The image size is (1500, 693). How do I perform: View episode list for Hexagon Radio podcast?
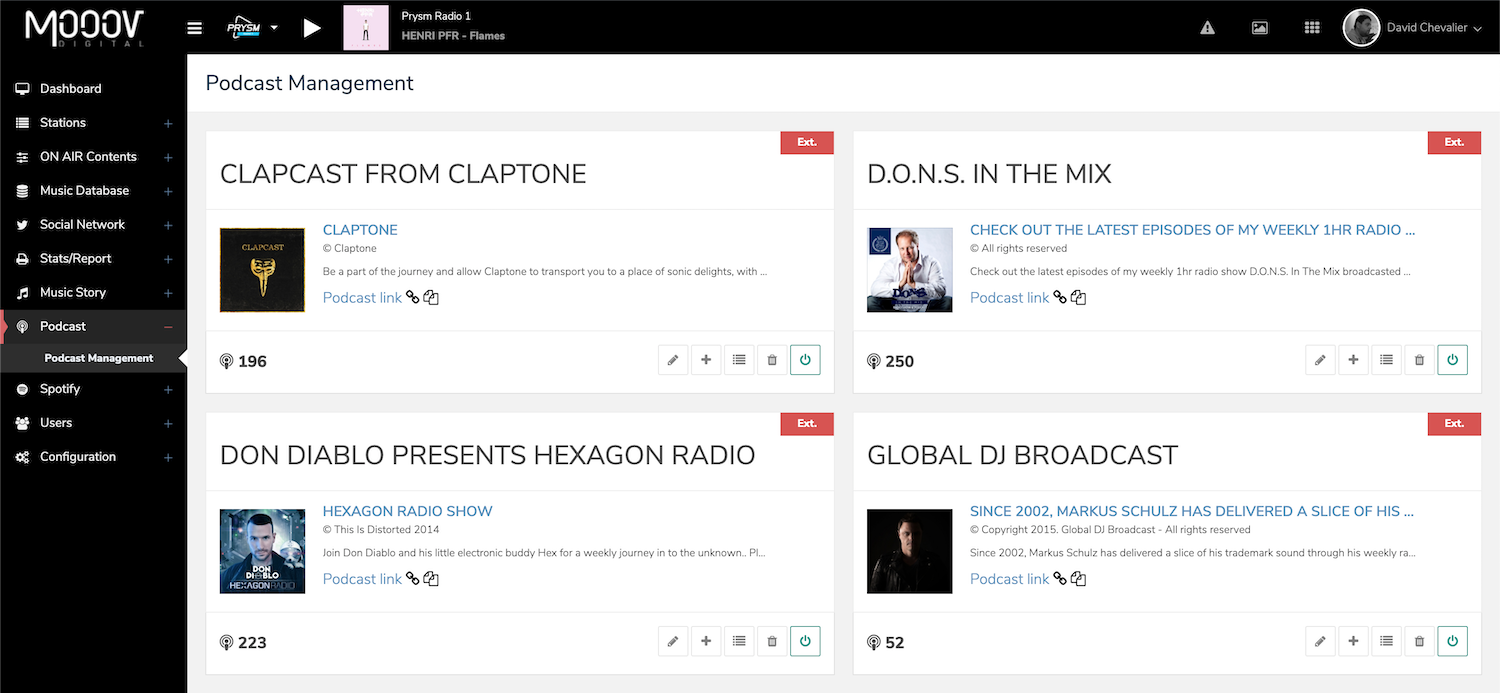739,641
